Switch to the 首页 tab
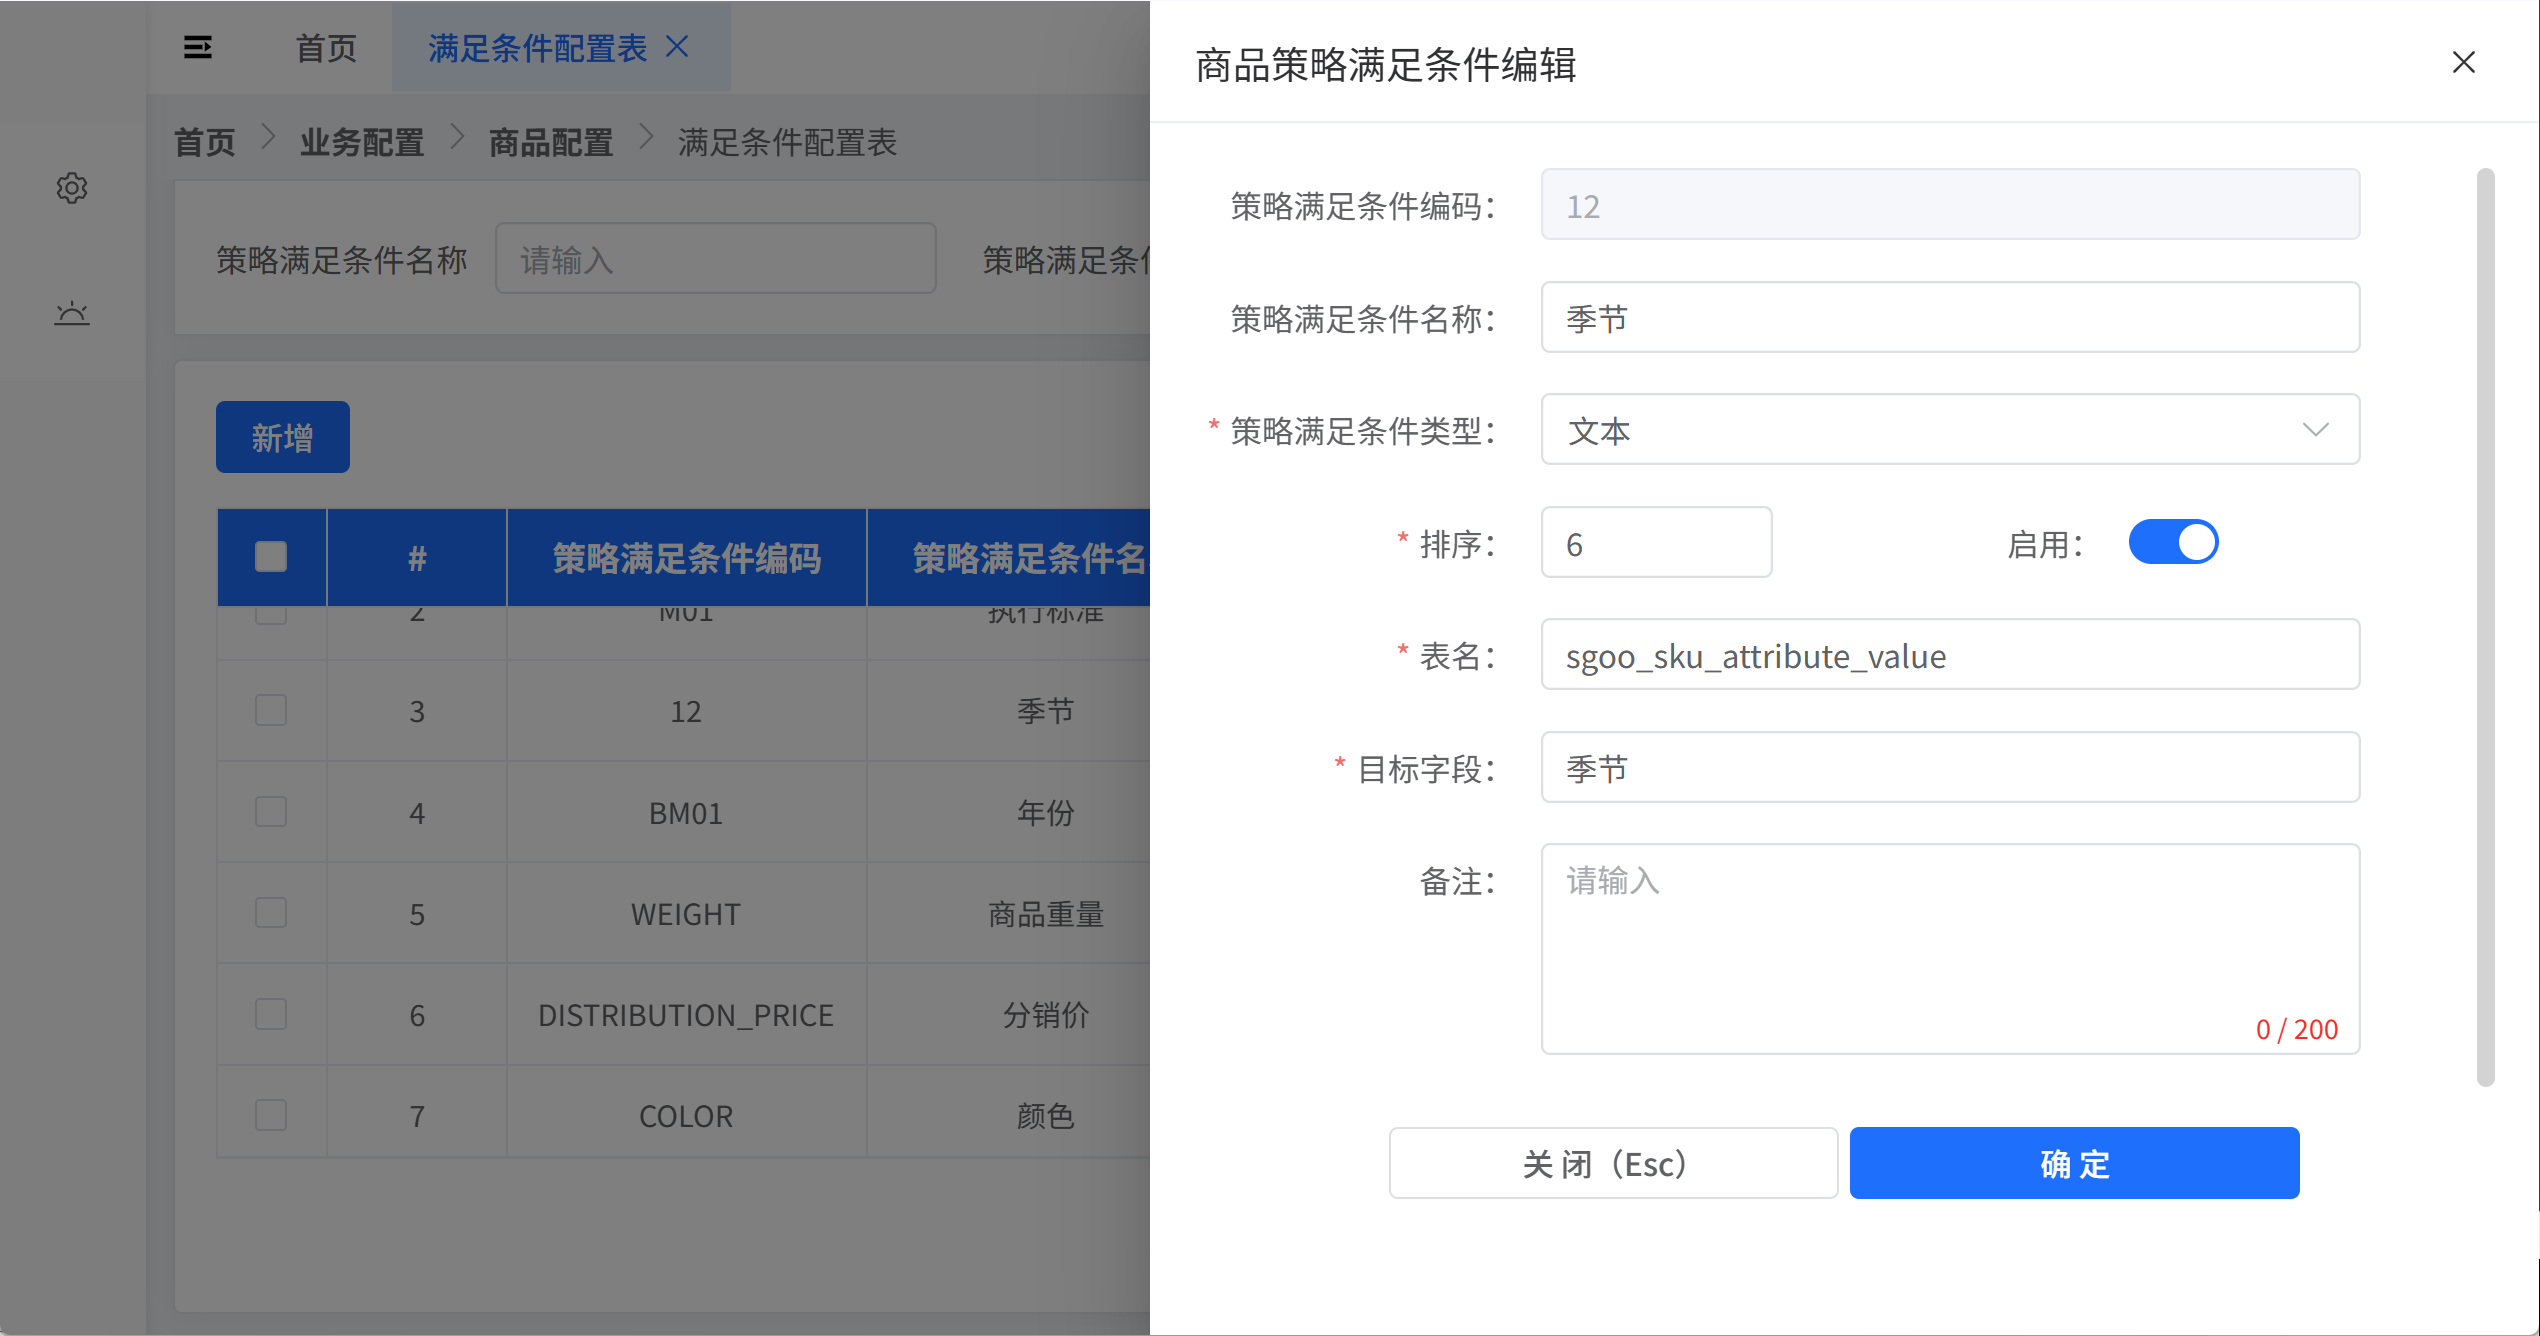This screenshot has height=1336, width=2540. click(326, 47)
